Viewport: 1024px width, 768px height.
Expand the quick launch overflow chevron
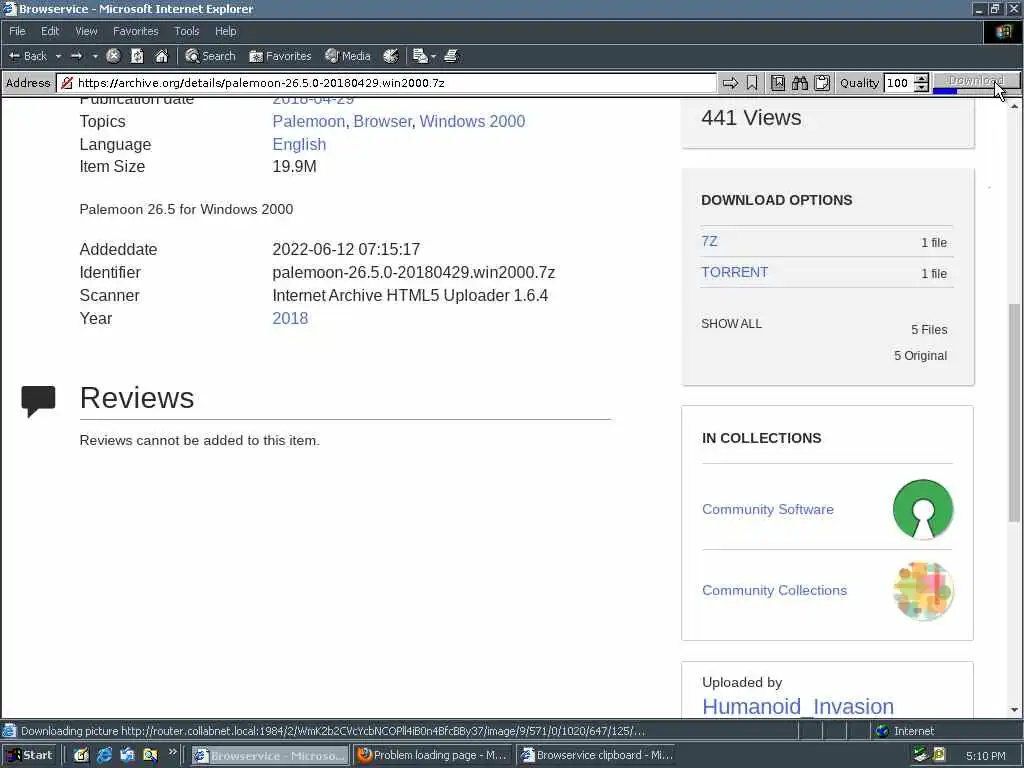(172, 752)
